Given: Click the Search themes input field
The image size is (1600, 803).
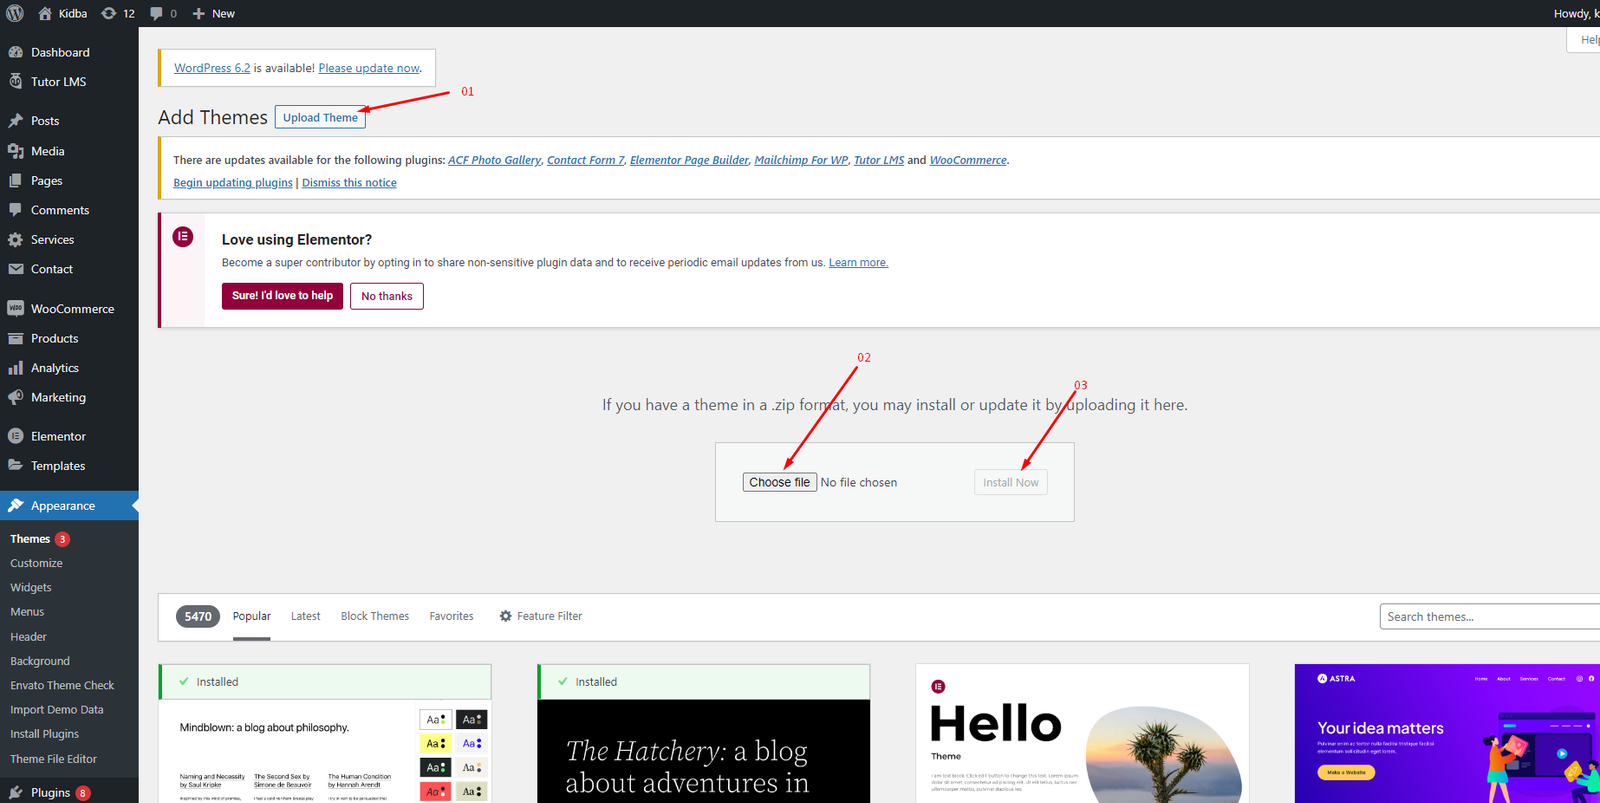Looking at the screenshot, I should point(1488,617).
